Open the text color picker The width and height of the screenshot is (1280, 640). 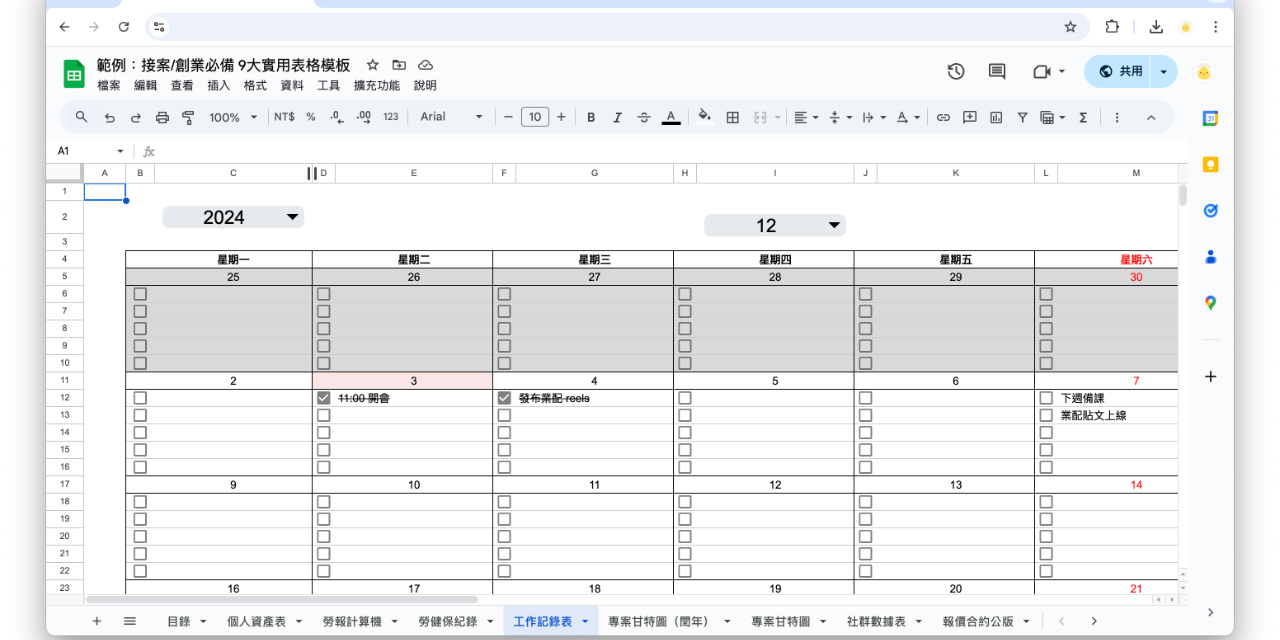(x=671, y=117)
